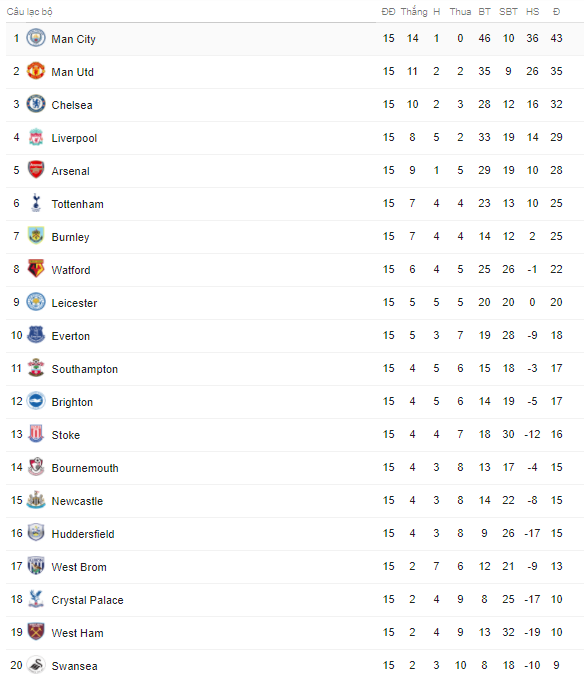This screenshot has width=584, height=679.
Task: Open the Burnley team name
Action: pos(71,237)
